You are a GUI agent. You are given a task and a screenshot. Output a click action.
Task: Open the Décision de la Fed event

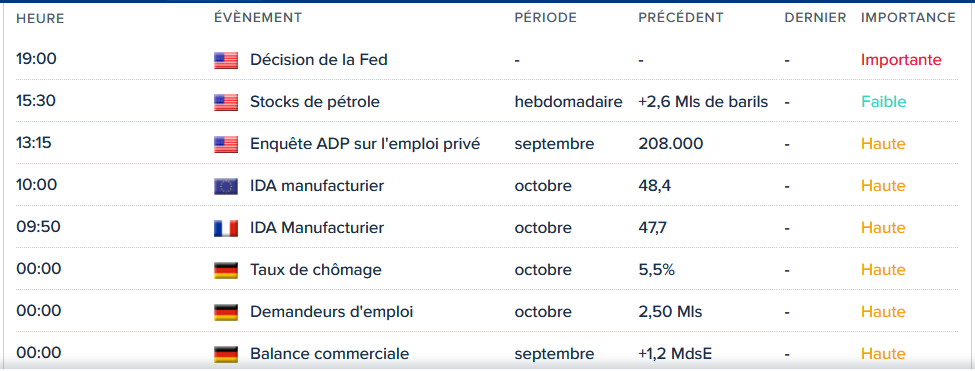(318, 60)
